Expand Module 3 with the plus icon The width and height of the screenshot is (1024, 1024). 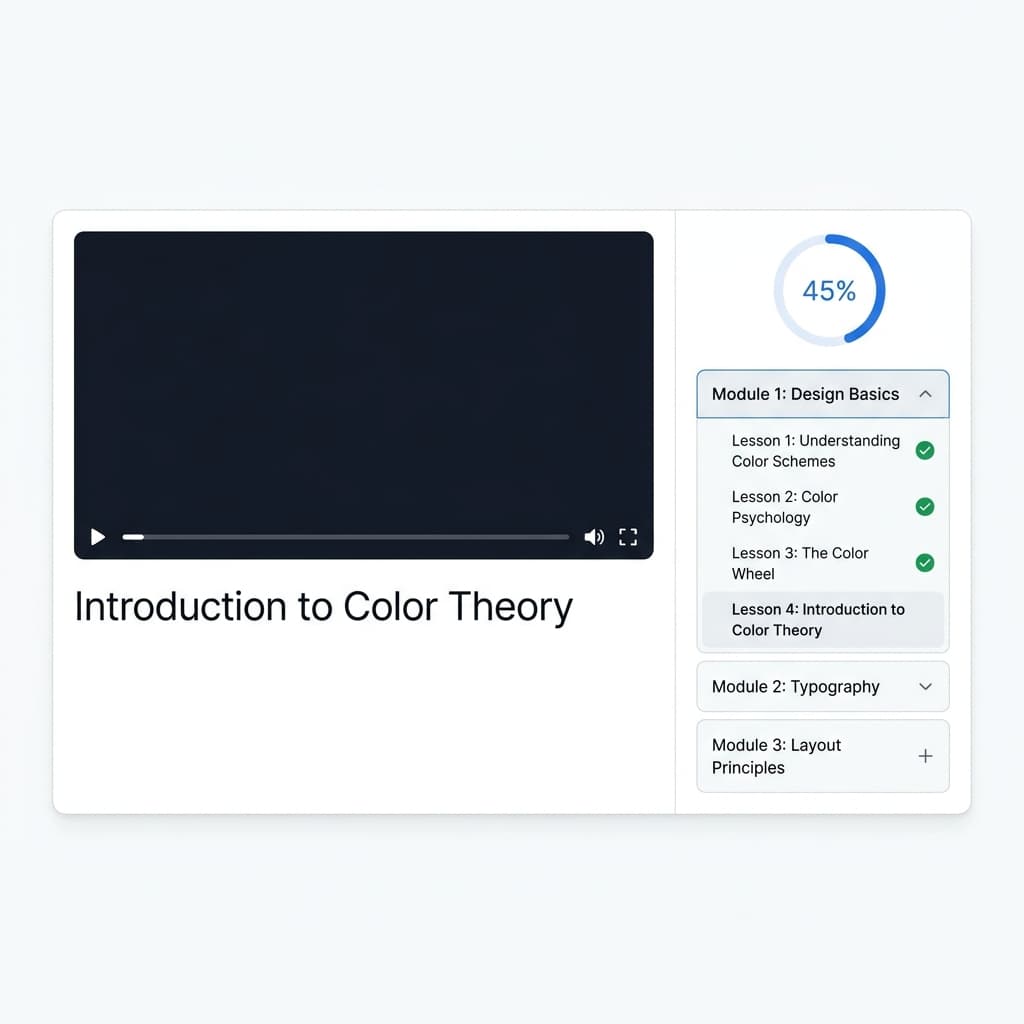tap(925, 756)
